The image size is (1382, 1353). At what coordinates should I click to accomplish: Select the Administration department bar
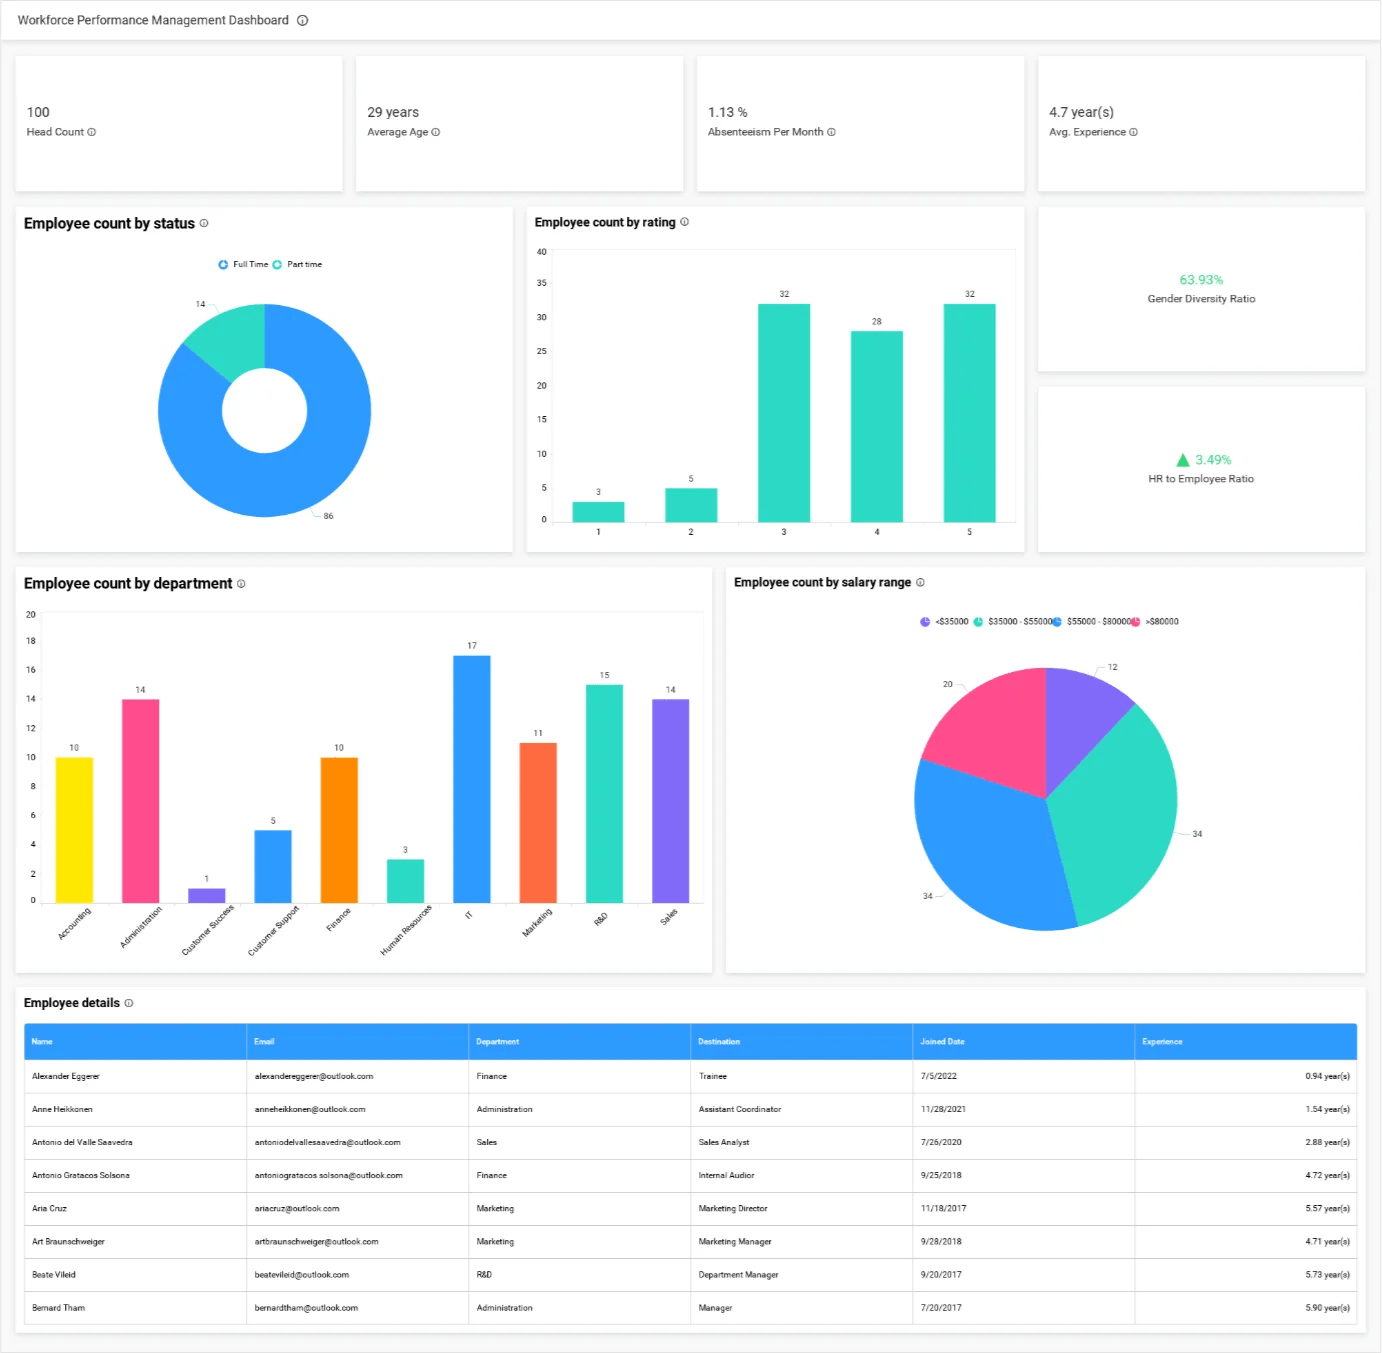coord(141,801)
